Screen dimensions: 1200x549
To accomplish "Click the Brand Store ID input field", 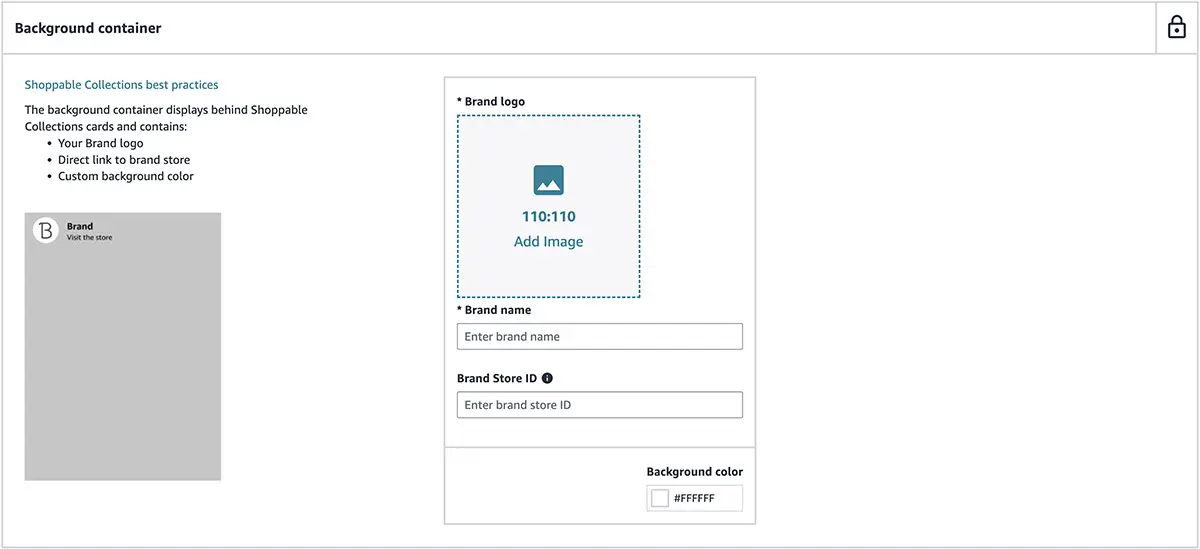I will pyautogui.click(x=600, y=405).
